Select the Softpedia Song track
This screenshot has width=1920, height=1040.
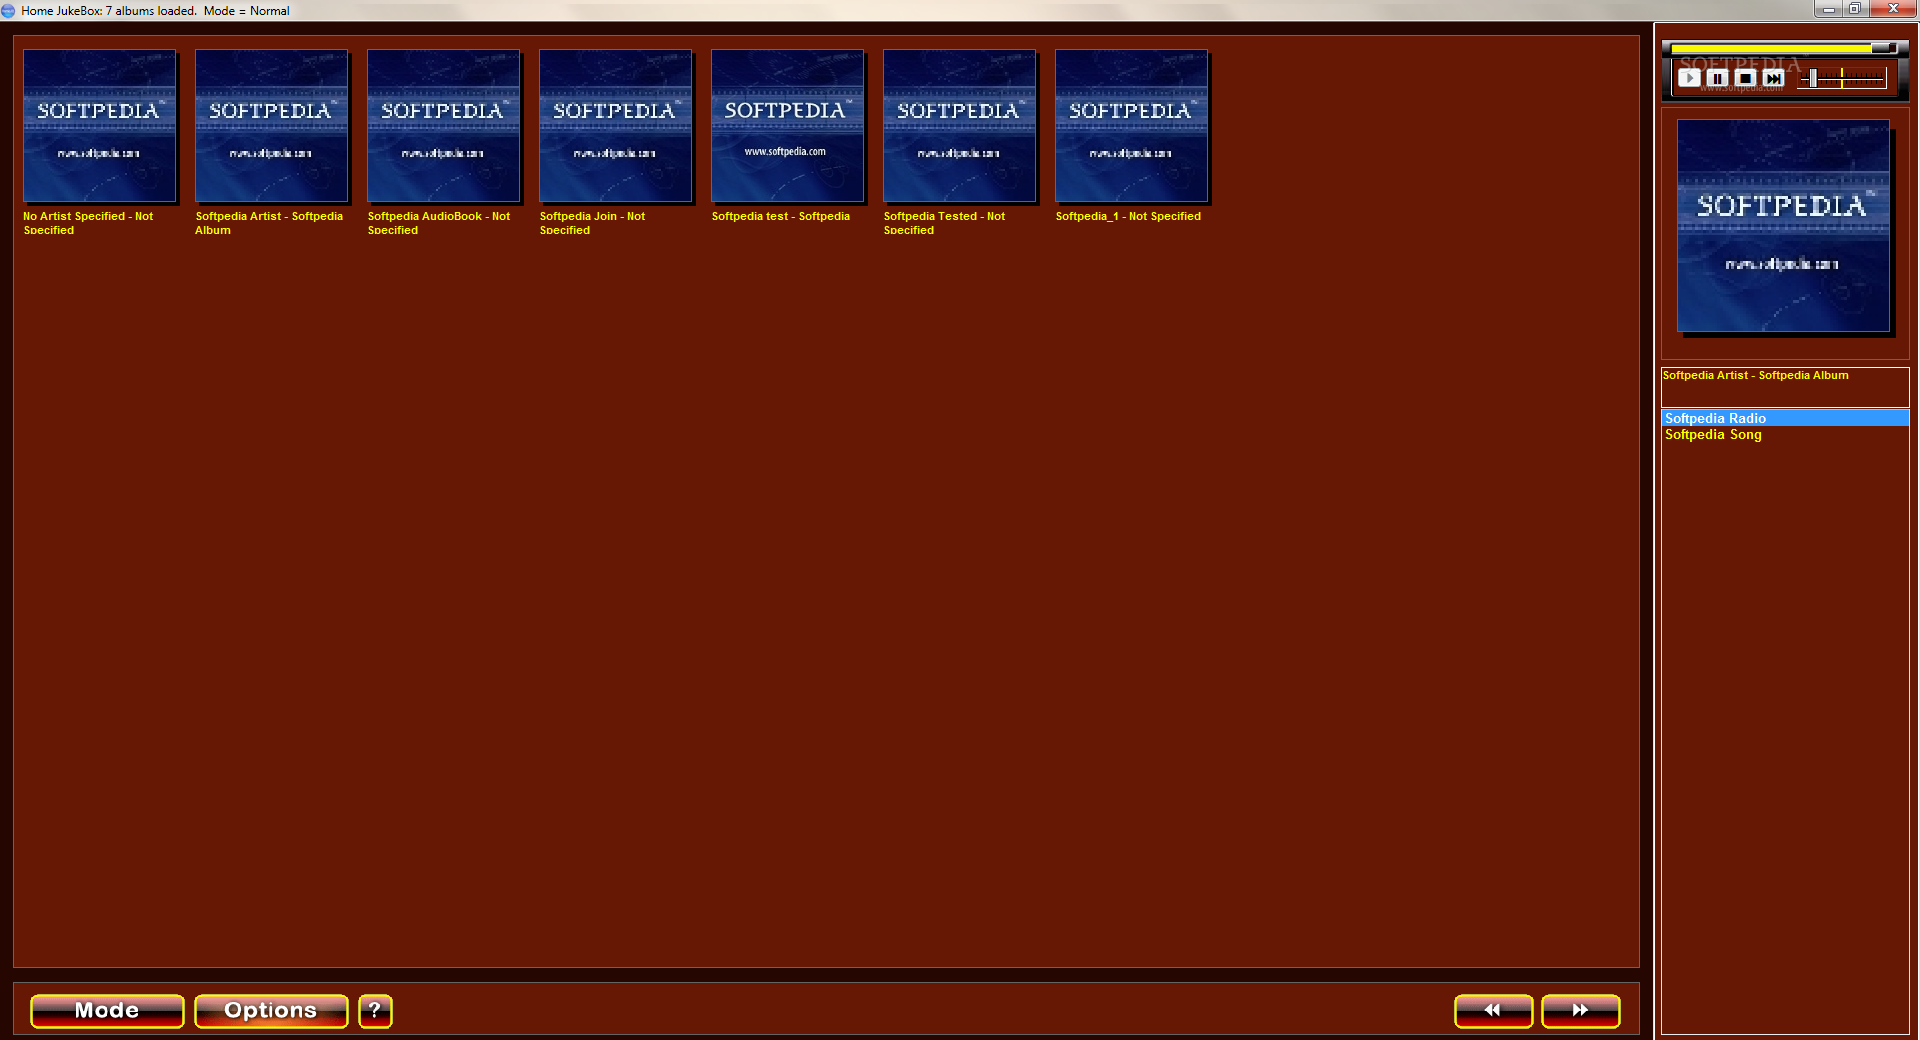pos(1785,434)
